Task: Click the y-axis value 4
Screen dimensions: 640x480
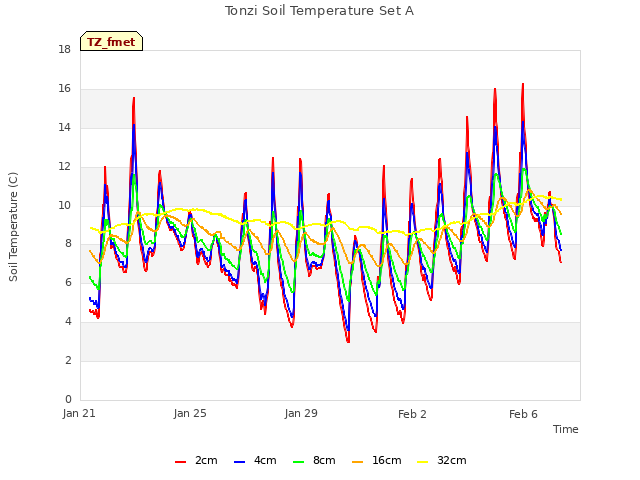Action: pos(68,322)
